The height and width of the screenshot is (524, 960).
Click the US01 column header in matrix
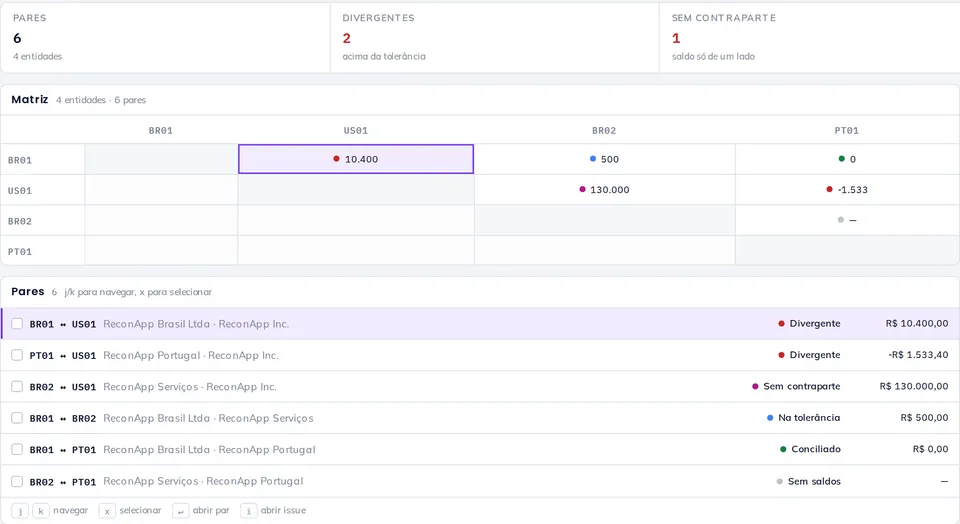point(356,130)
